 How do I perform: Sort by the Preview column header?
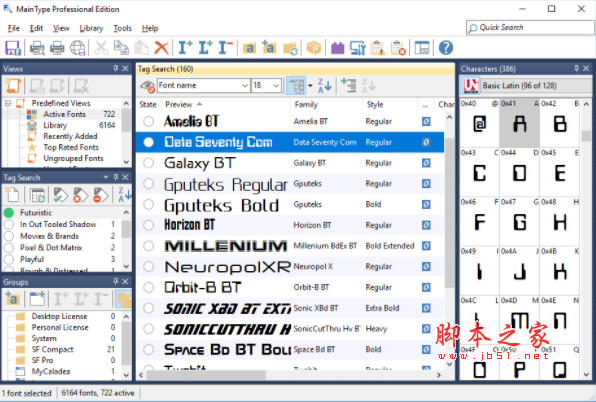point(226,104)
